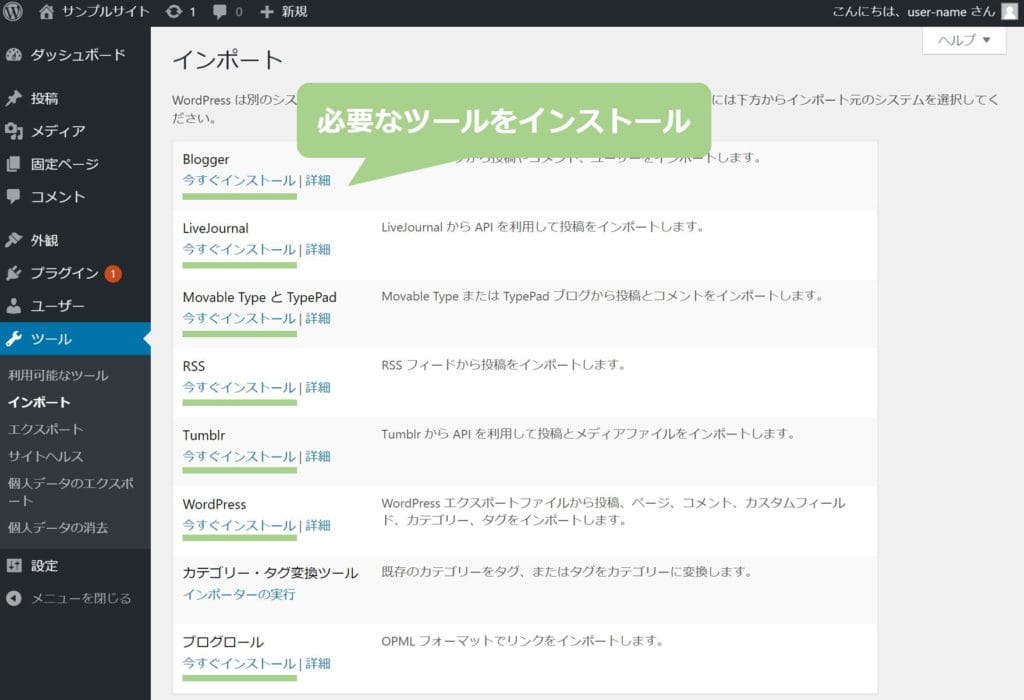The image size is (1024, 700).
Task: Click 詳細 link for Tumblr importer
Action: click(318, 456)
